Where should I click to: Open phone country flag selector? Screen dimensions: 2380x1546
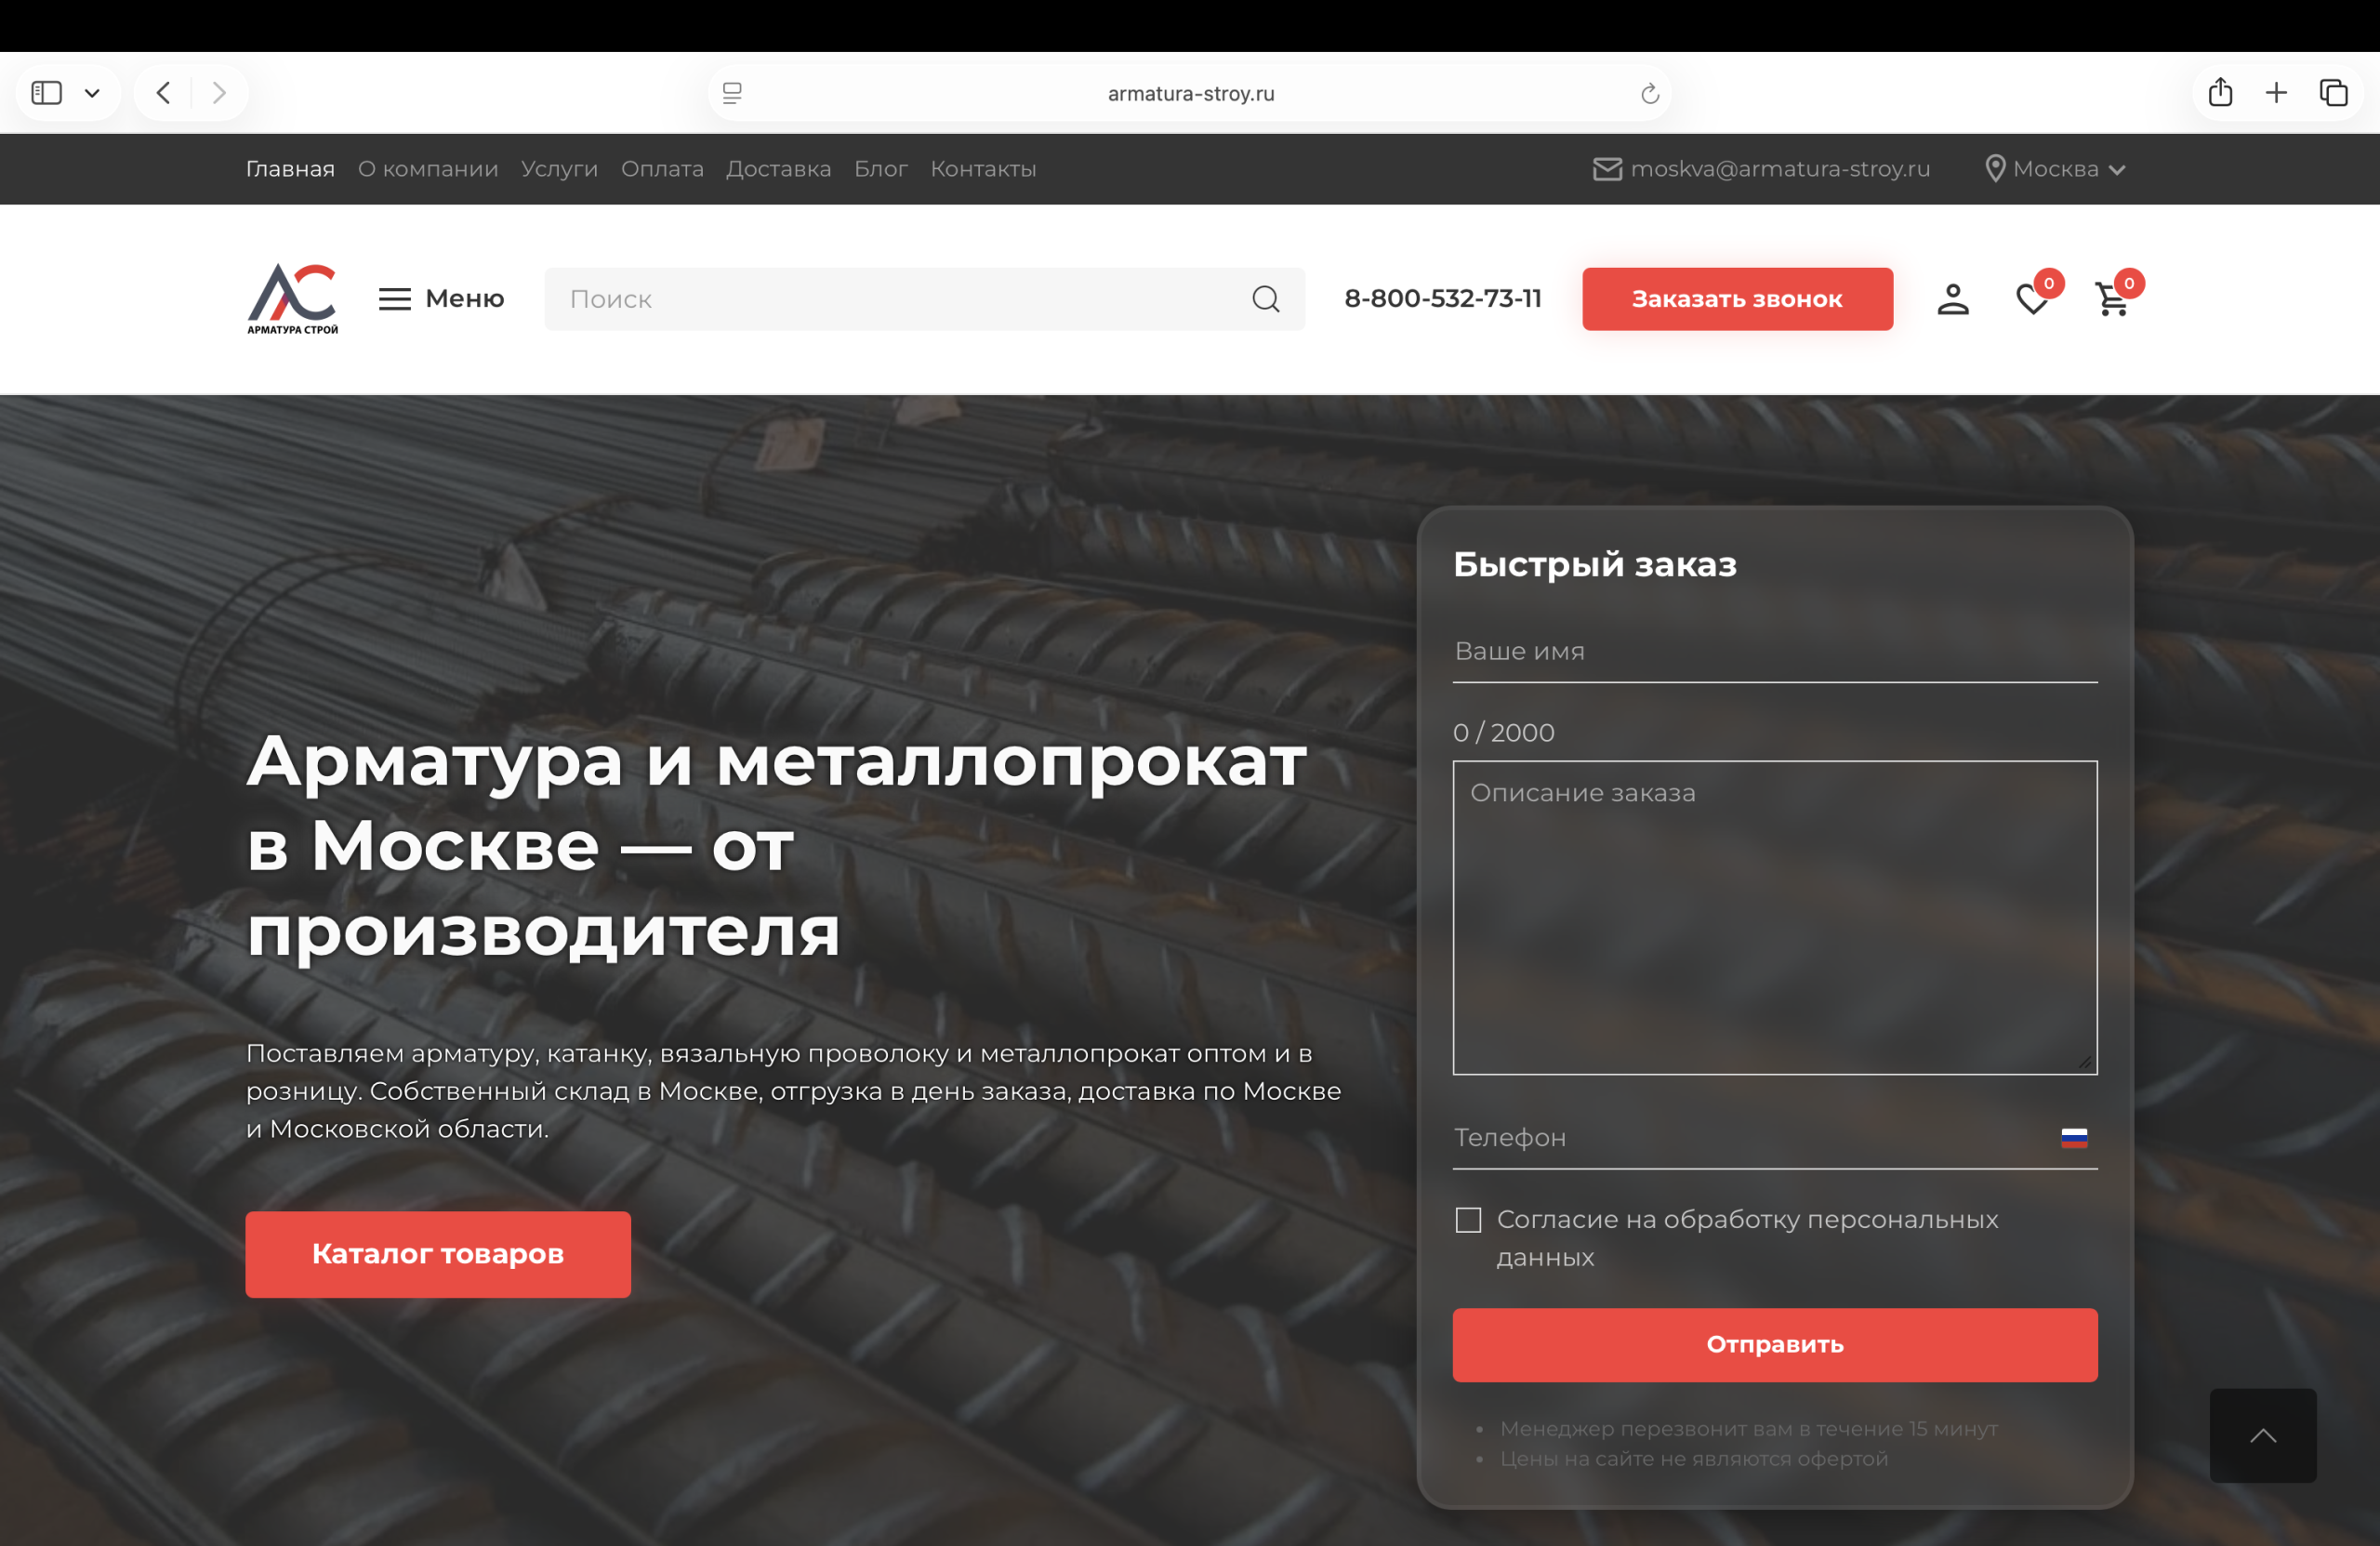(x=2073, y=1138)
